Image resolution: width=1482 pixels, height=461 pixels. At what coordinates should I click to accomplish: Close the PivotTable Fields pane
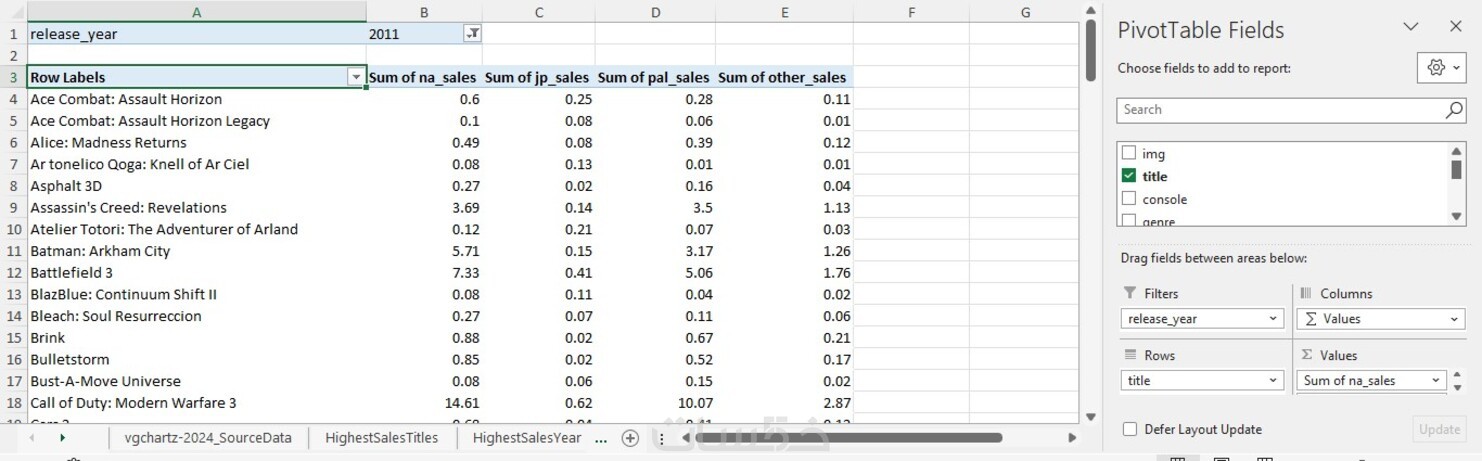[x=1455, y=27]
